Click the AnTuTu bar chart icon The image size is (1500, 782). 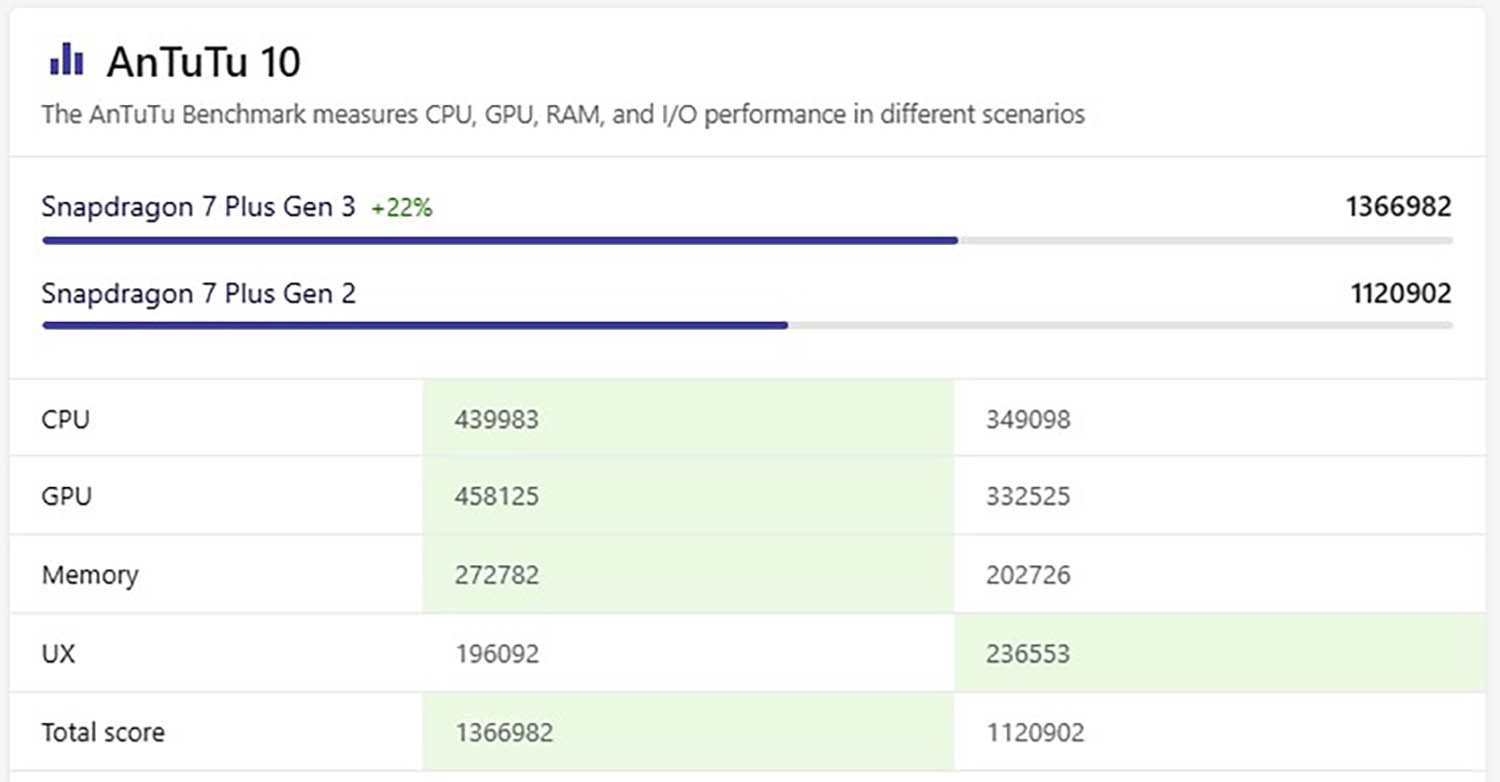coord(66,59)
